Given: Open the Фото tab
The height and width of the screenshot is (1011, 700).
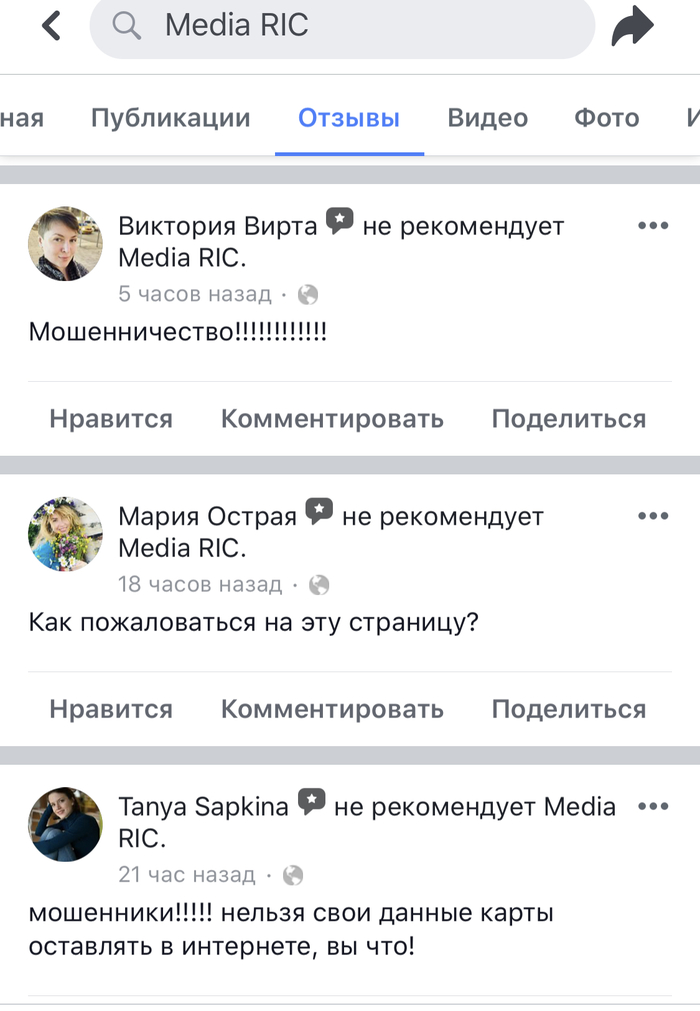Looking at the screenshot, I should pyautogui.click(x=606, y=118).
